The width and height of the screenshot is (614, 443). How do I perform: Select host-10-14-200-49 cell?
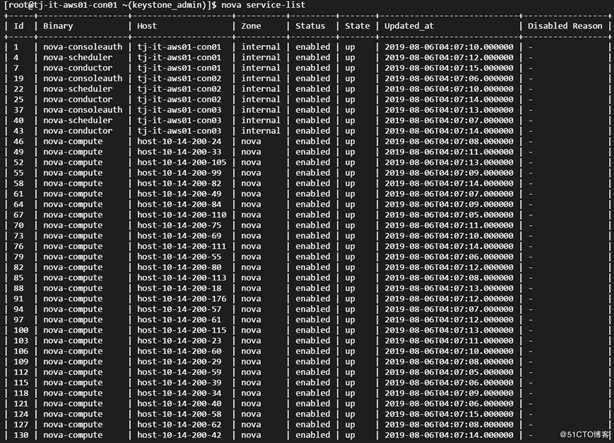[179, 194]
